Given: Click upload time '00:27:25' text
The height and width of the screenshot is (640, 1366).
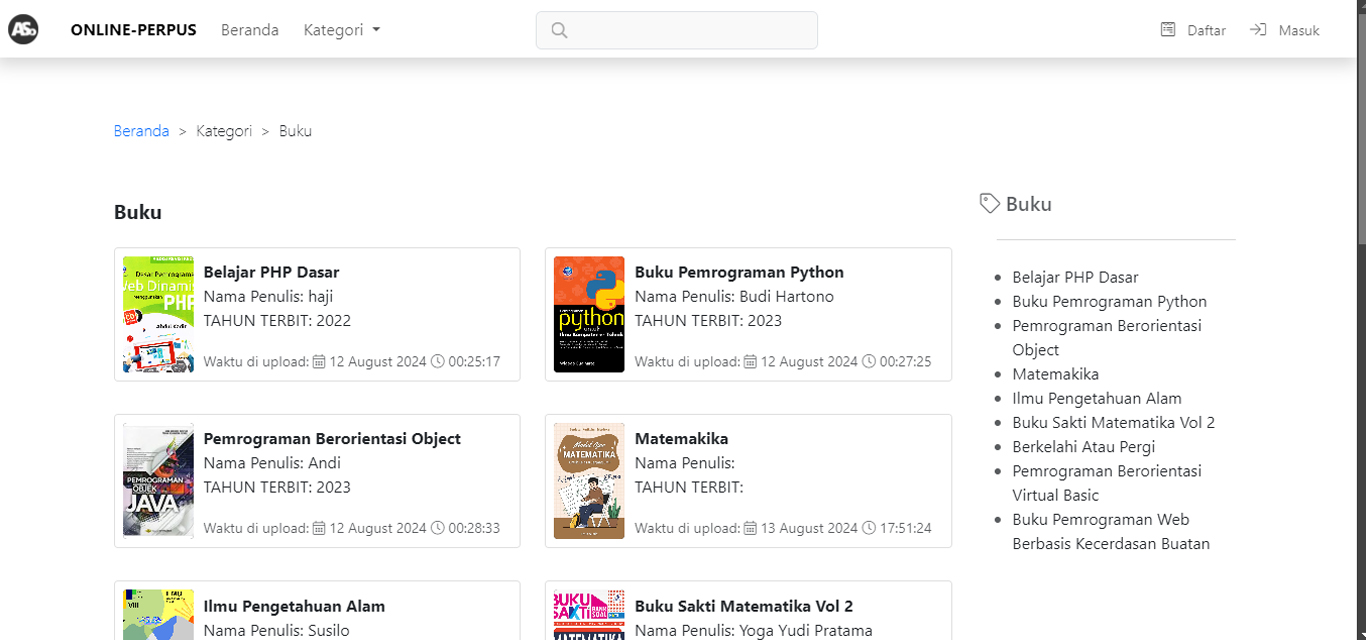Looking at the screenshot, I should click(905, 361).
